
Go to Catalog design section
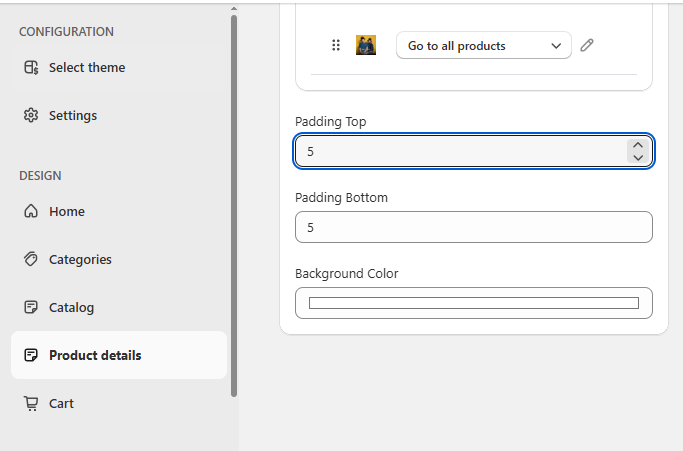click(x=119, y=307)
